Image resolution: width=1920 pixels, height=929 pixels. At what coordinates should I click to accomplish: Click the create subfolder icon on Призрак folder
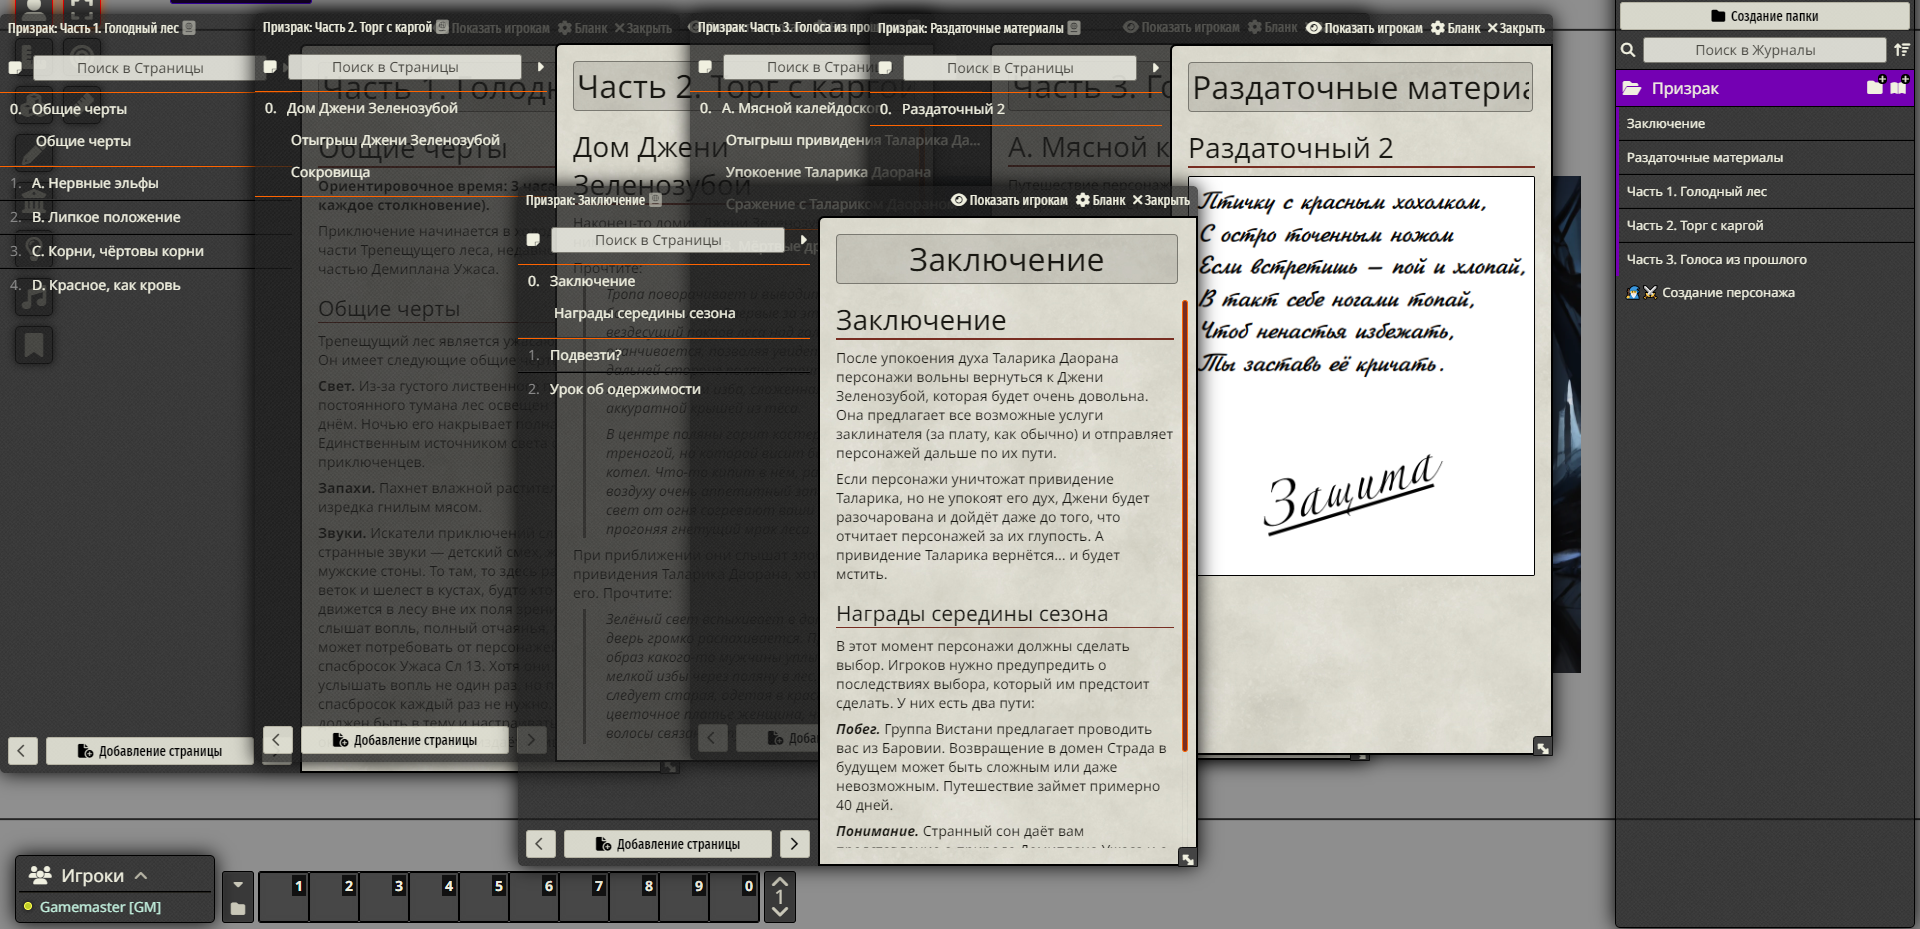coord(1875,87)
